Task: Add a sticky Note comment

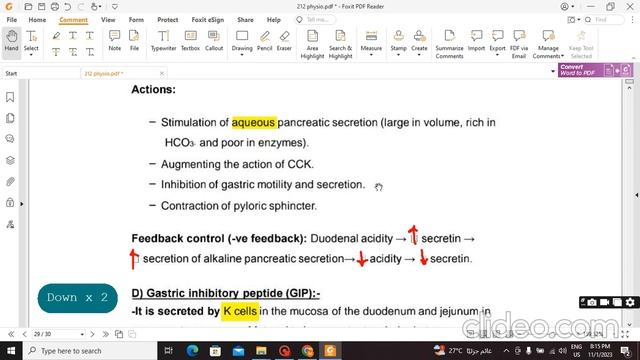Action: pyautogui.click(x=115, y=41)
